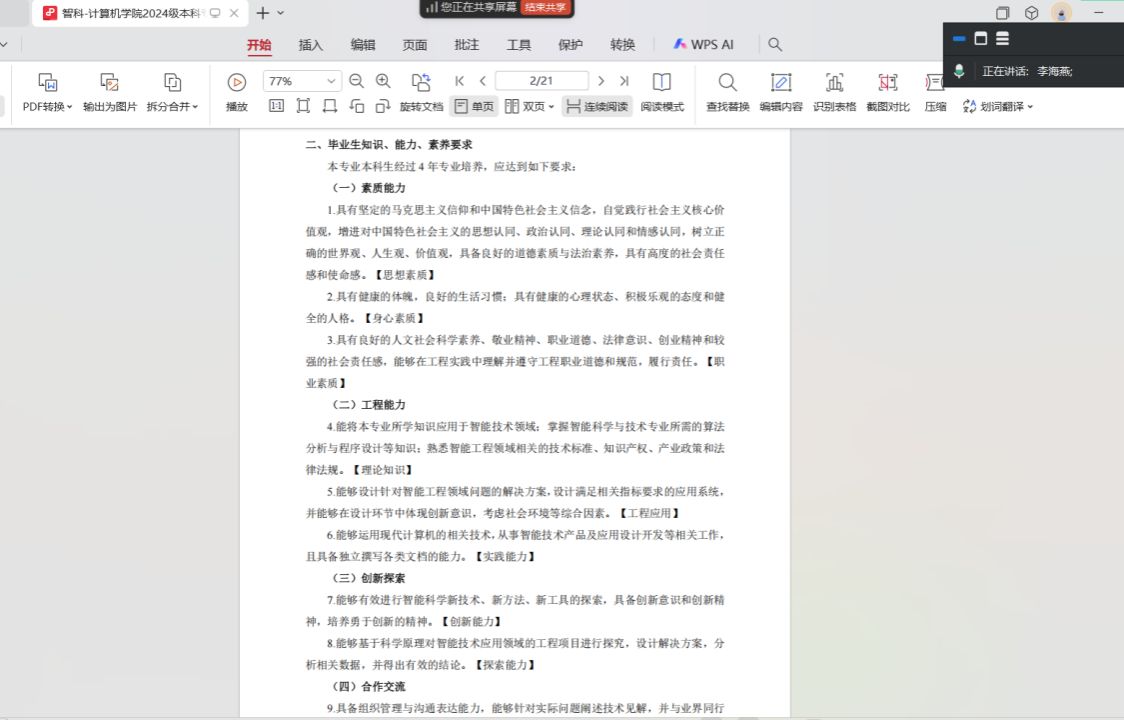Click the 播放 (Play) slideshow icon
The width and height of the screenshot is (1124, 720).
pos(236,83)
